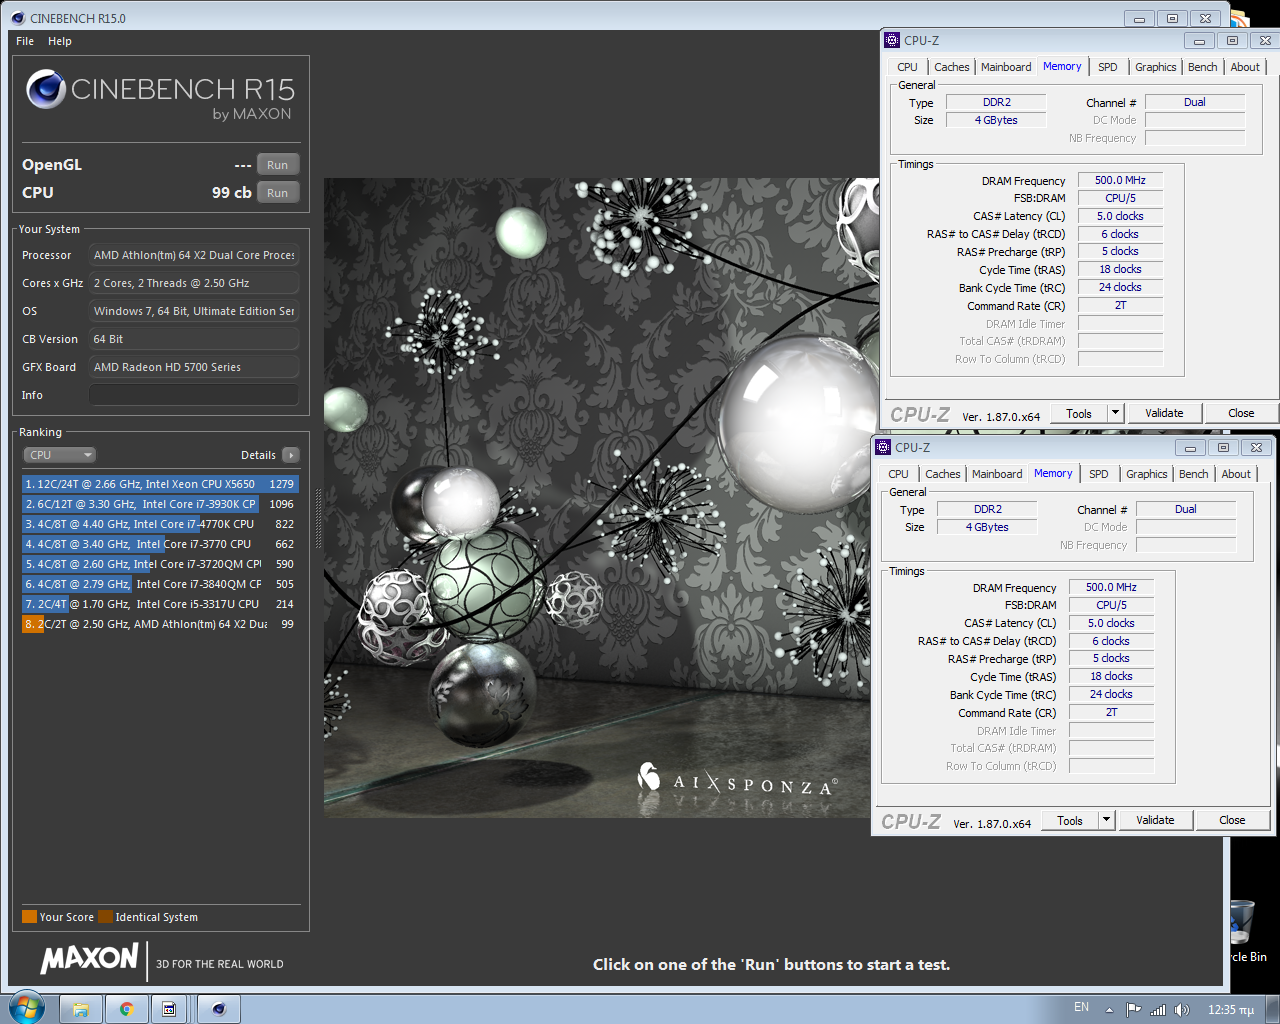
Task: Open the File menu in Cinebench
Action: coord(25,41)
